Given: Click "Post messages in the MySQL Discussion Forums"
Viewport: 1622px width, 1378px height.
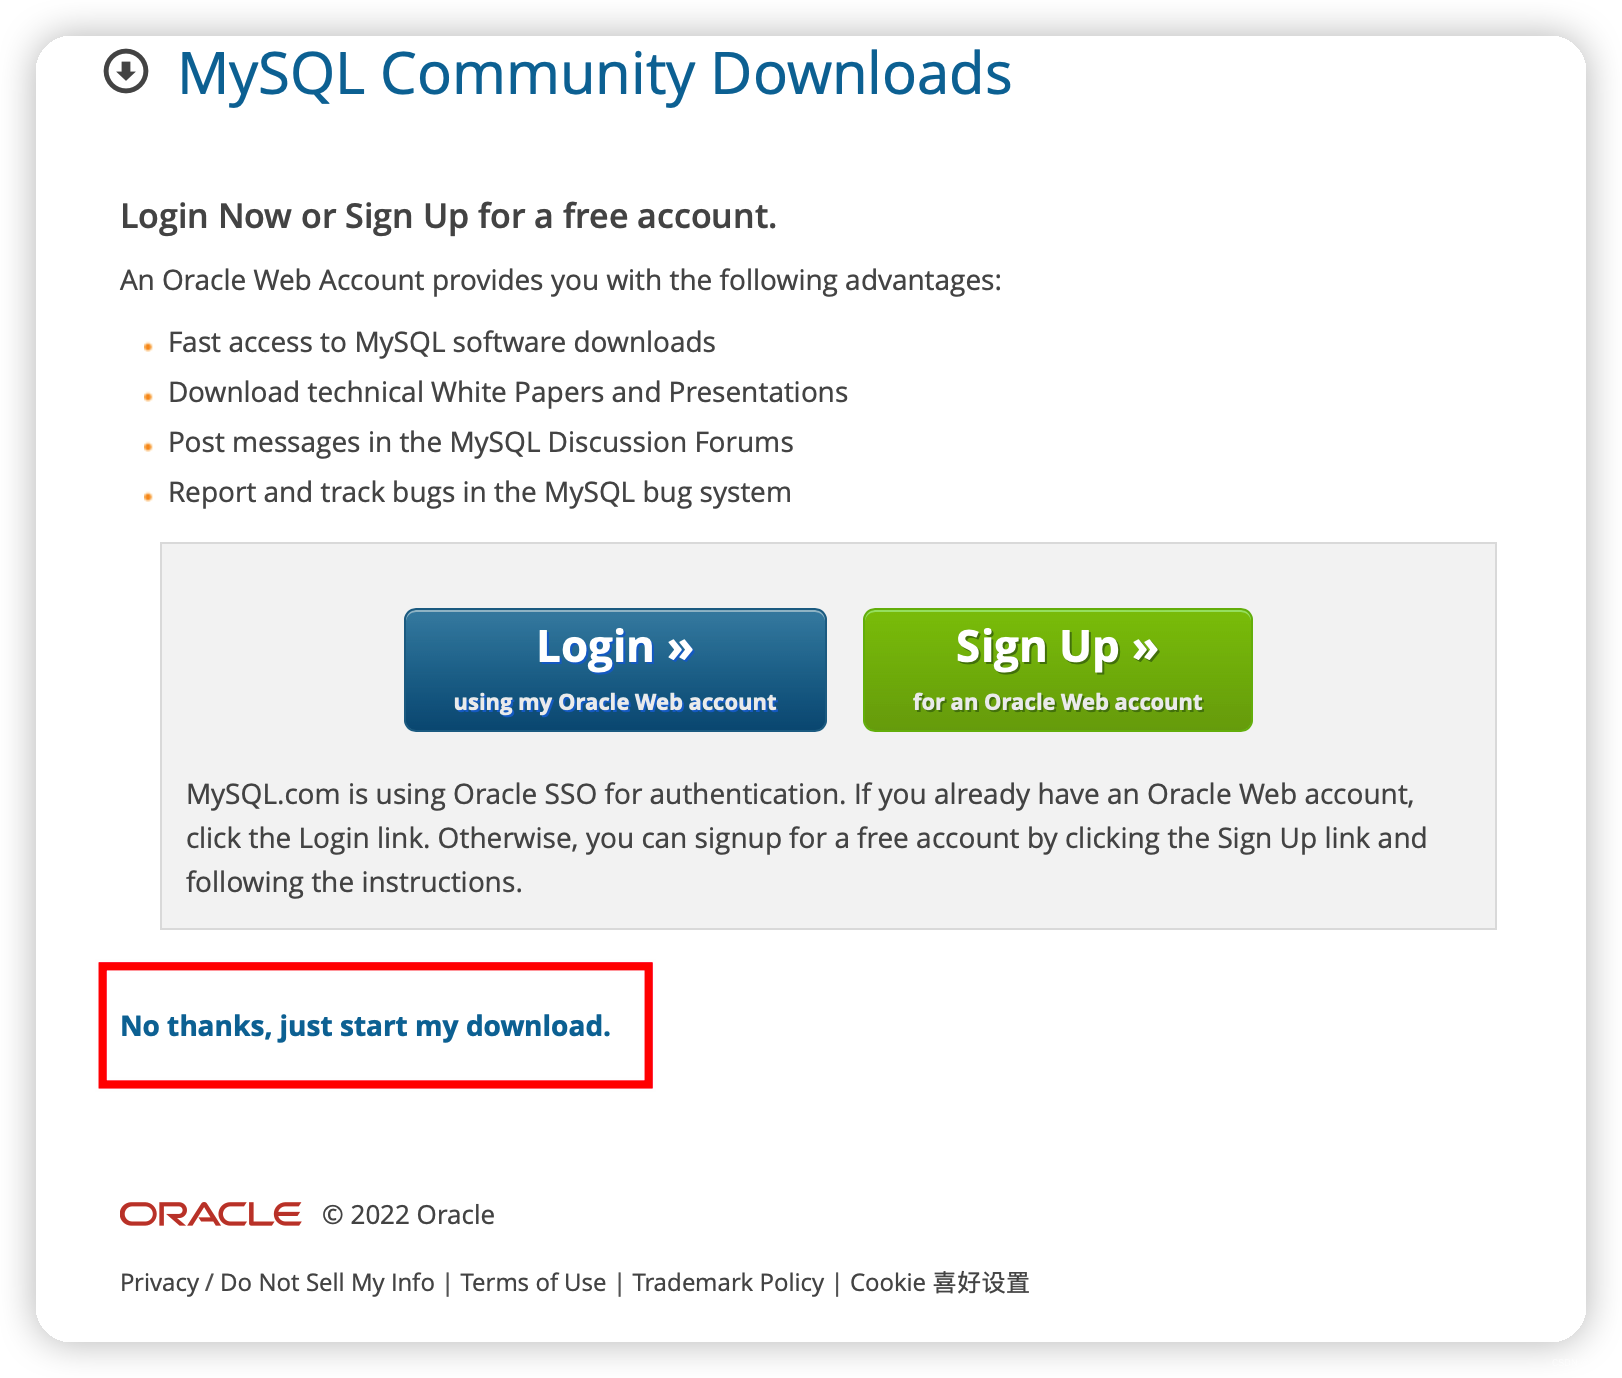Looking at the screenshot, I should pos(481,442).
